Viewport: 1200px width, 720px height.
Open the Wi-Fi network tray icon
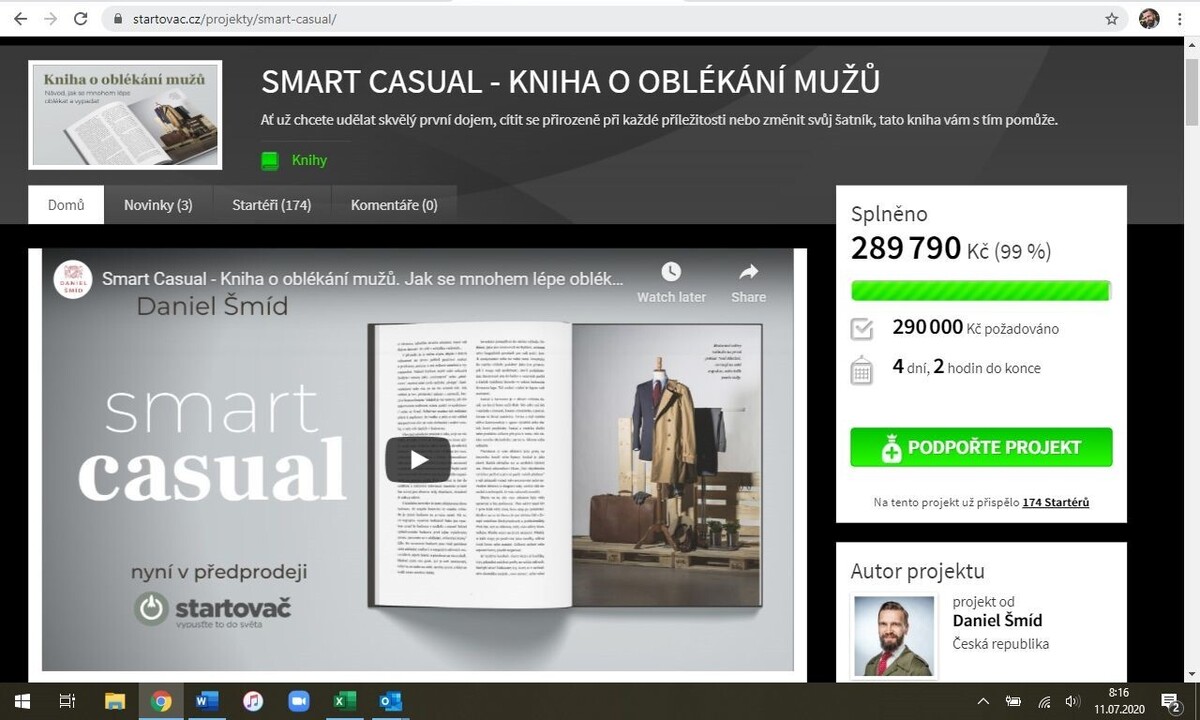(x=1044, y=701)
